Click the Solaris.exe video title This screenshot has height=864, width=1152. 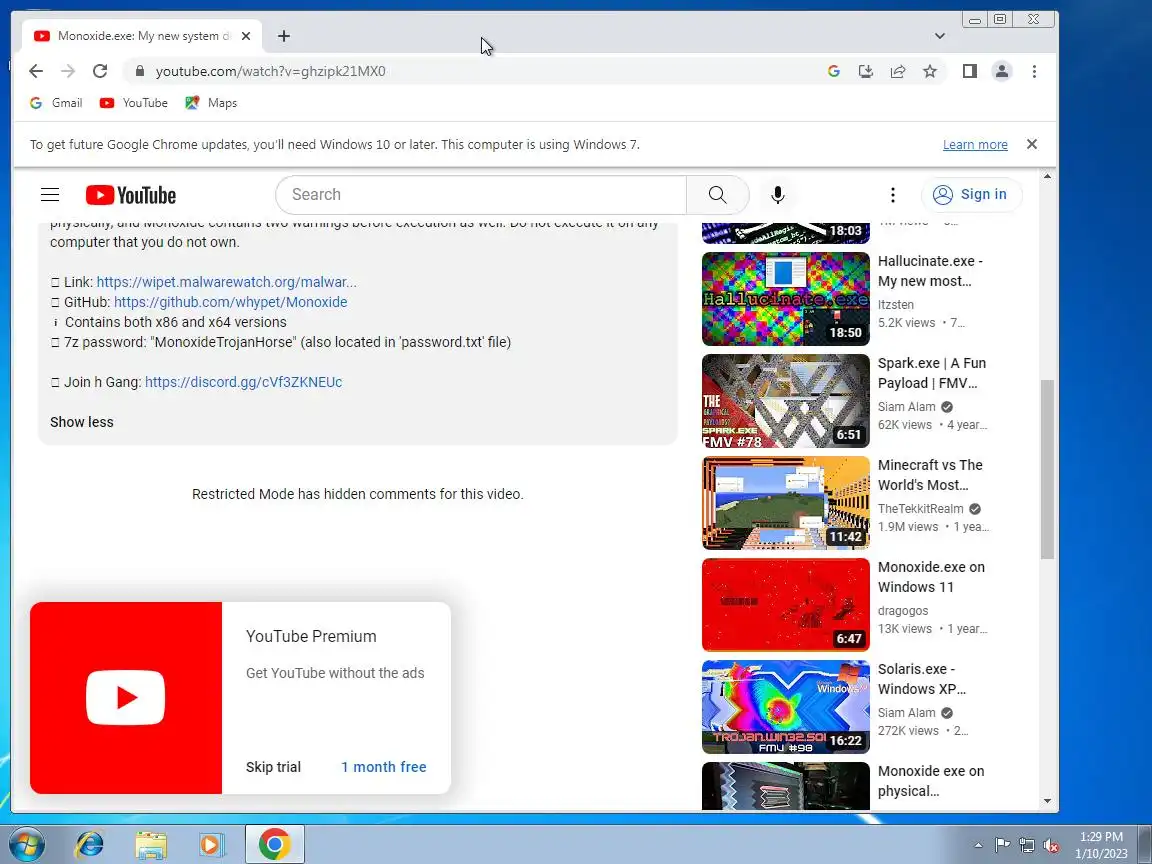[x=921, y=680]
